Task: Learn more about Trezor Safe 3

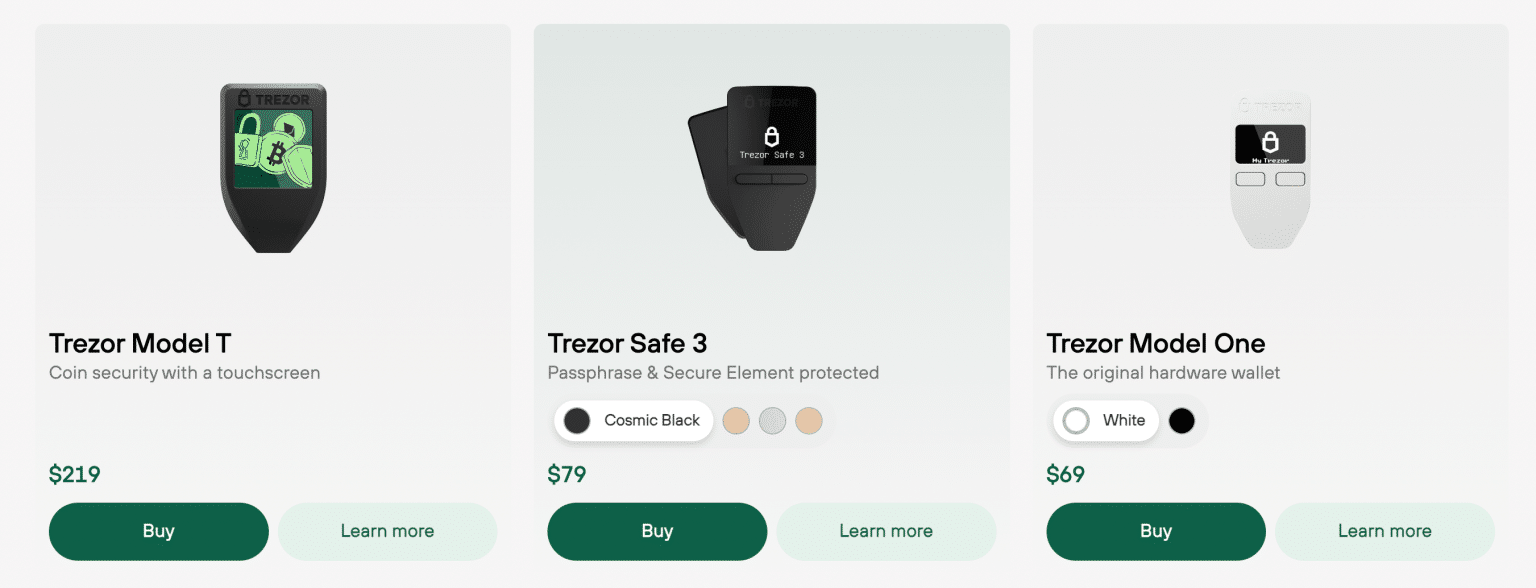Action: [x=886, y=531]
